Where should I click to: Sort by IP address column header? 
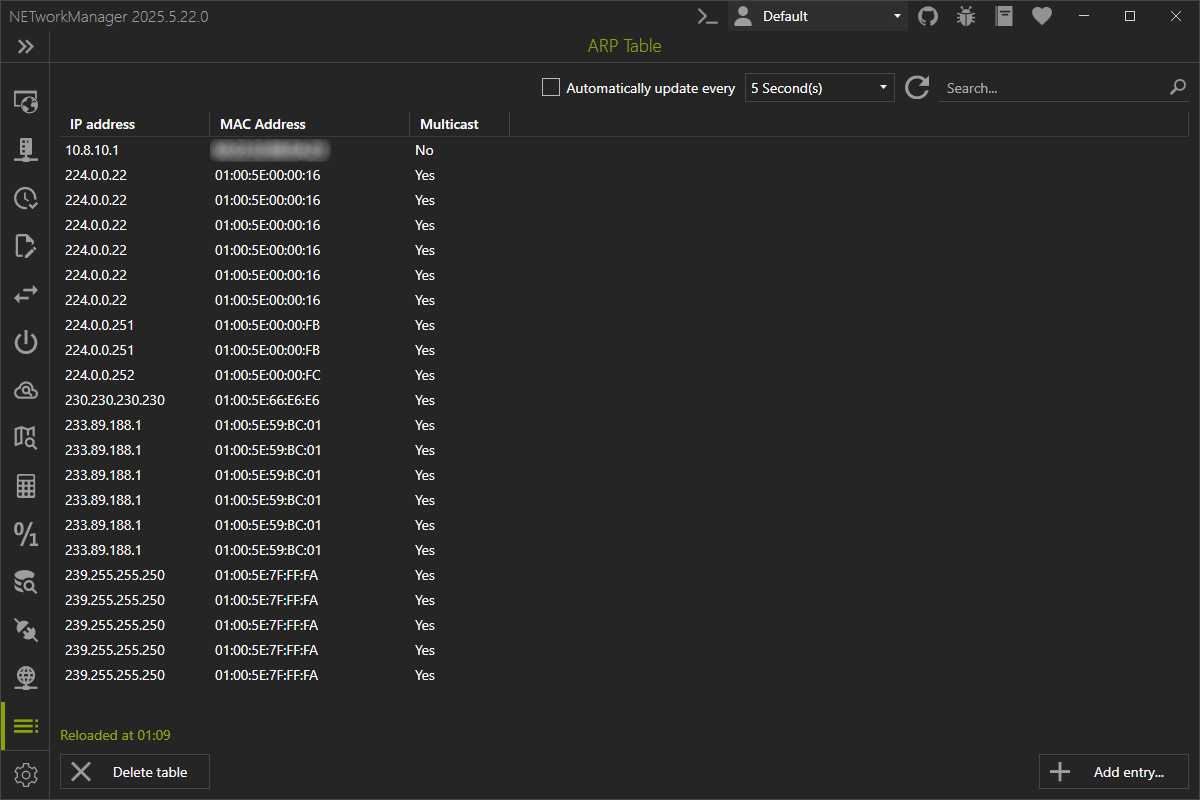(102, 124)
